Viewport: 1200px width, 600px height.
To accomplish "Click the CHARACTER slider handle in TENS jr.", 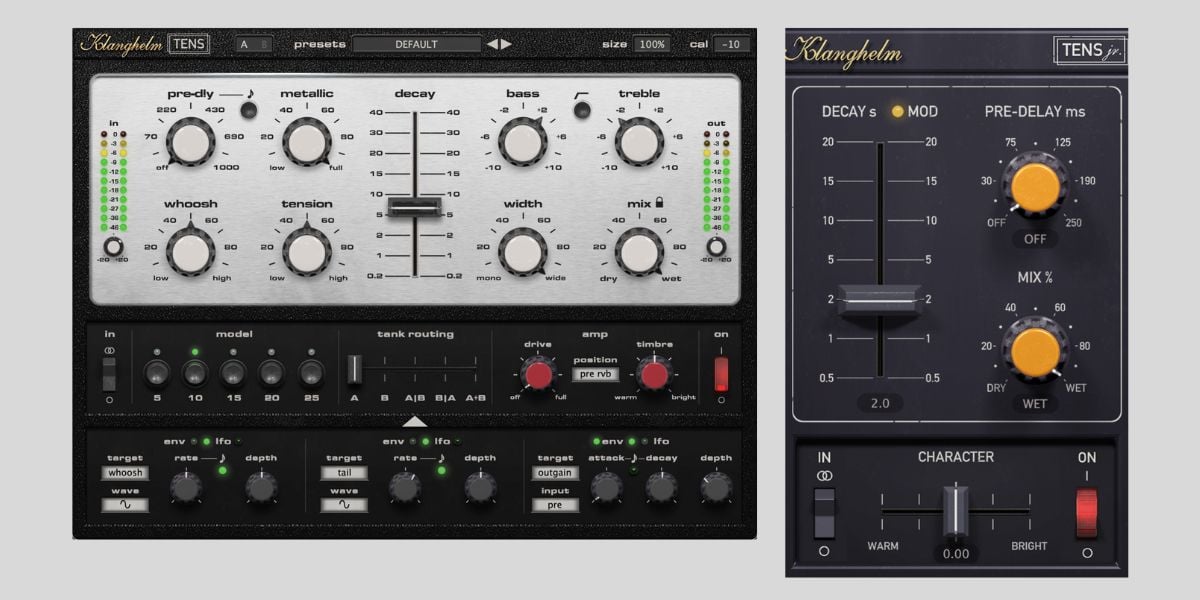I will 956,511.
